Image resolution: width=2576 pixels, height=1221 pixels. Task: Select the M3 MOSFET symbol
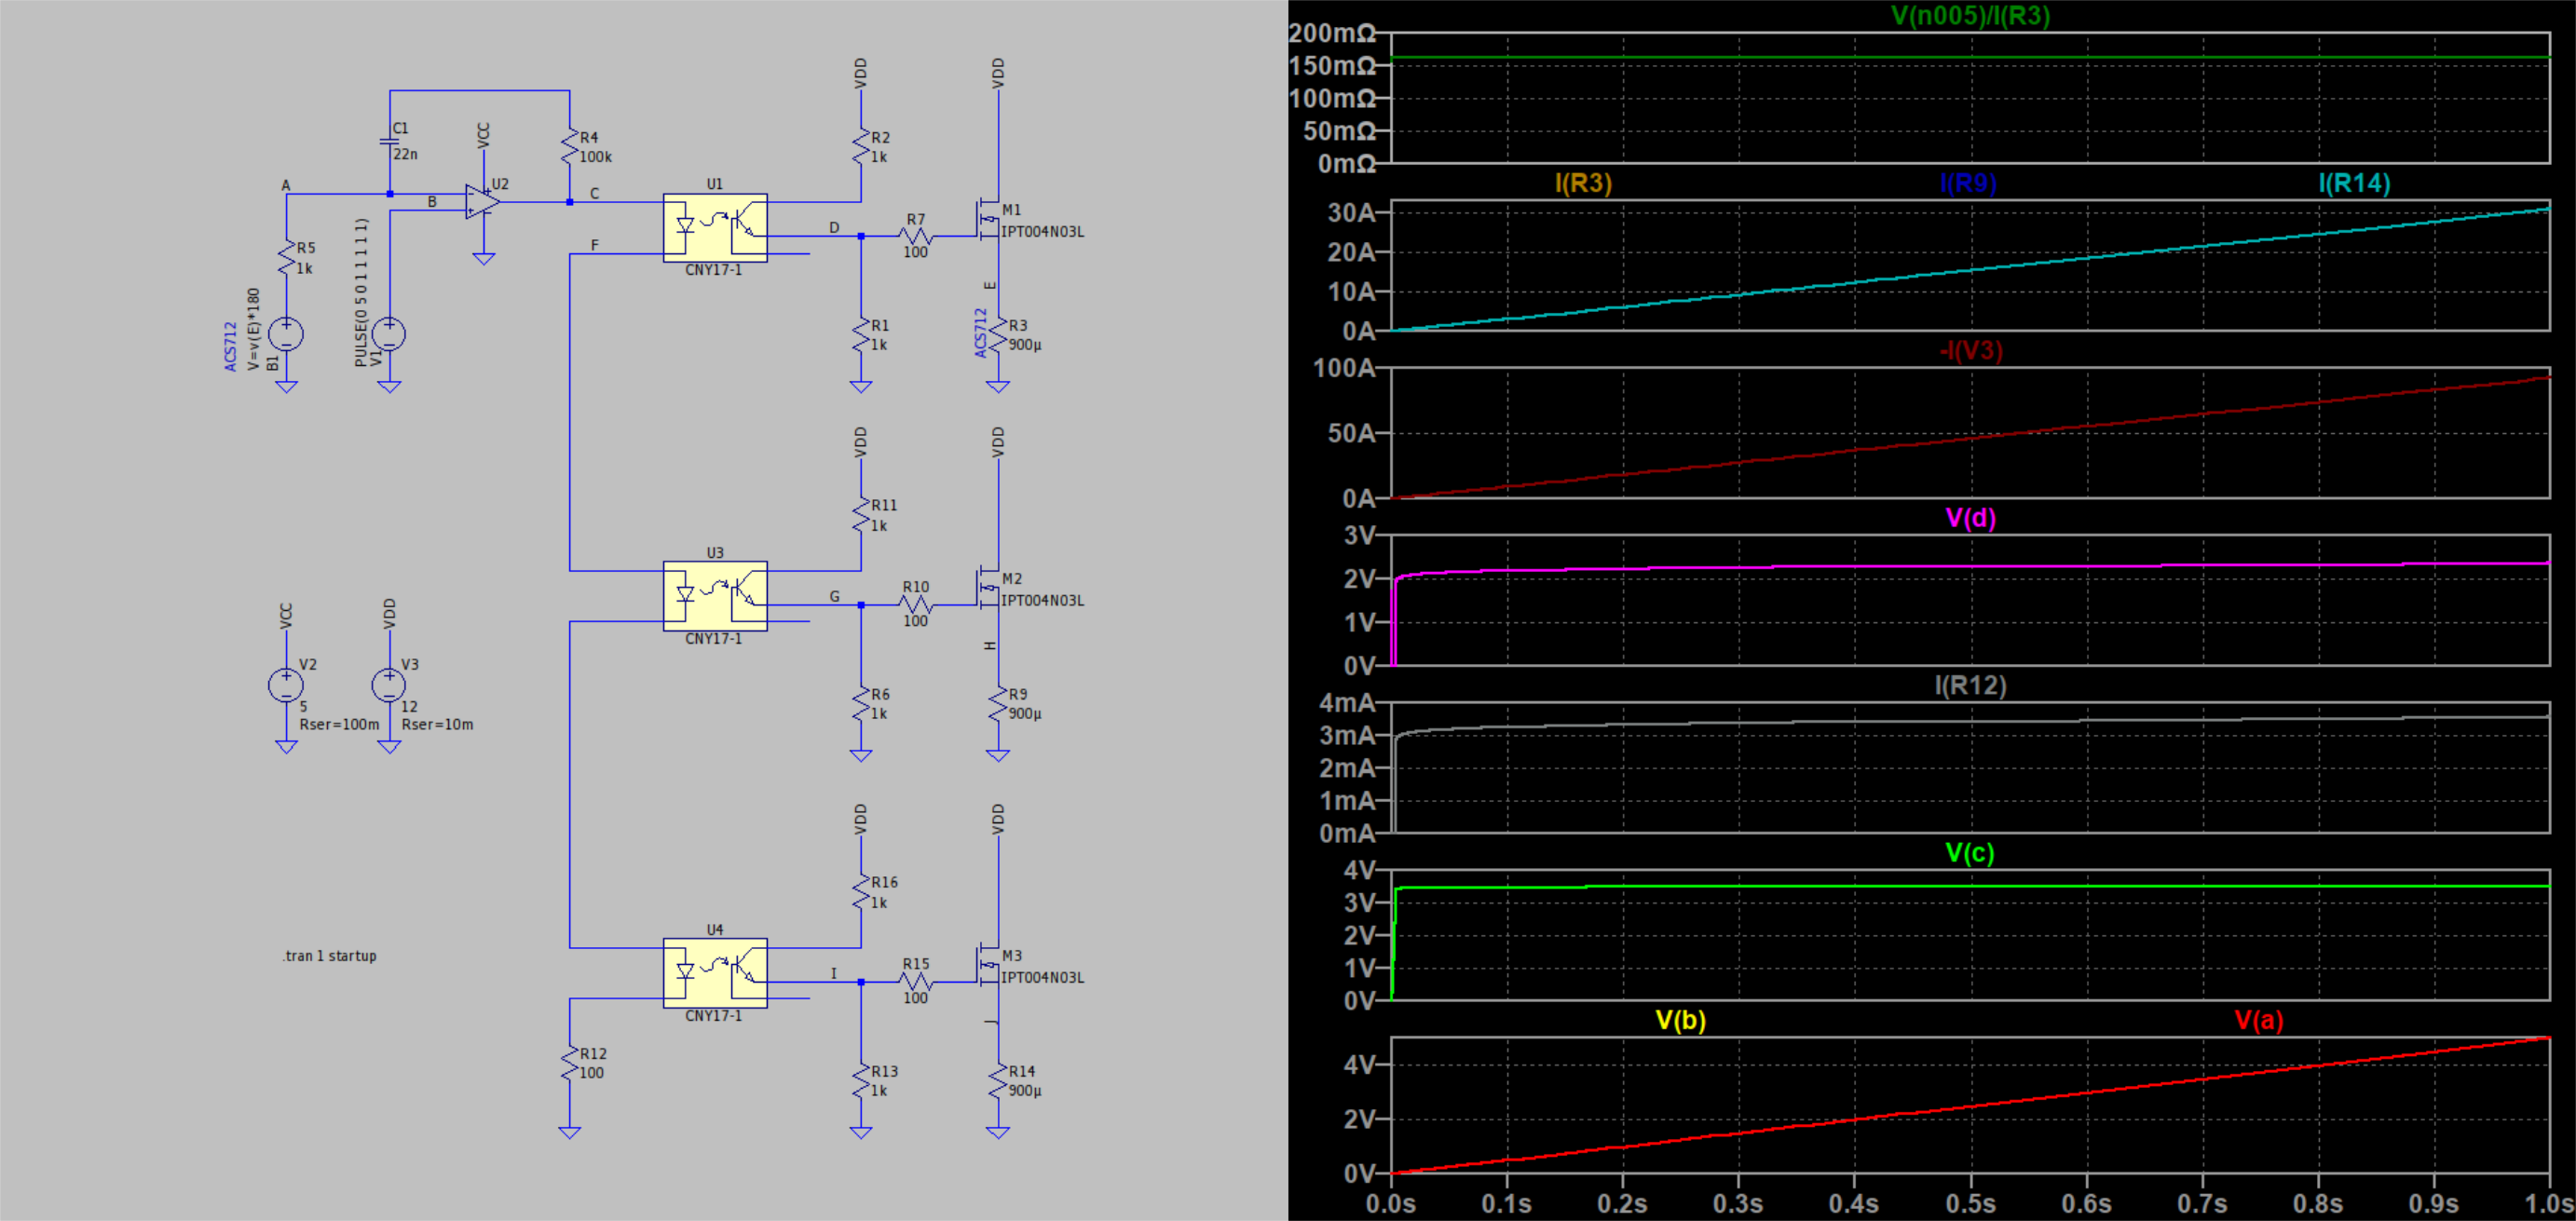(987, 967)
